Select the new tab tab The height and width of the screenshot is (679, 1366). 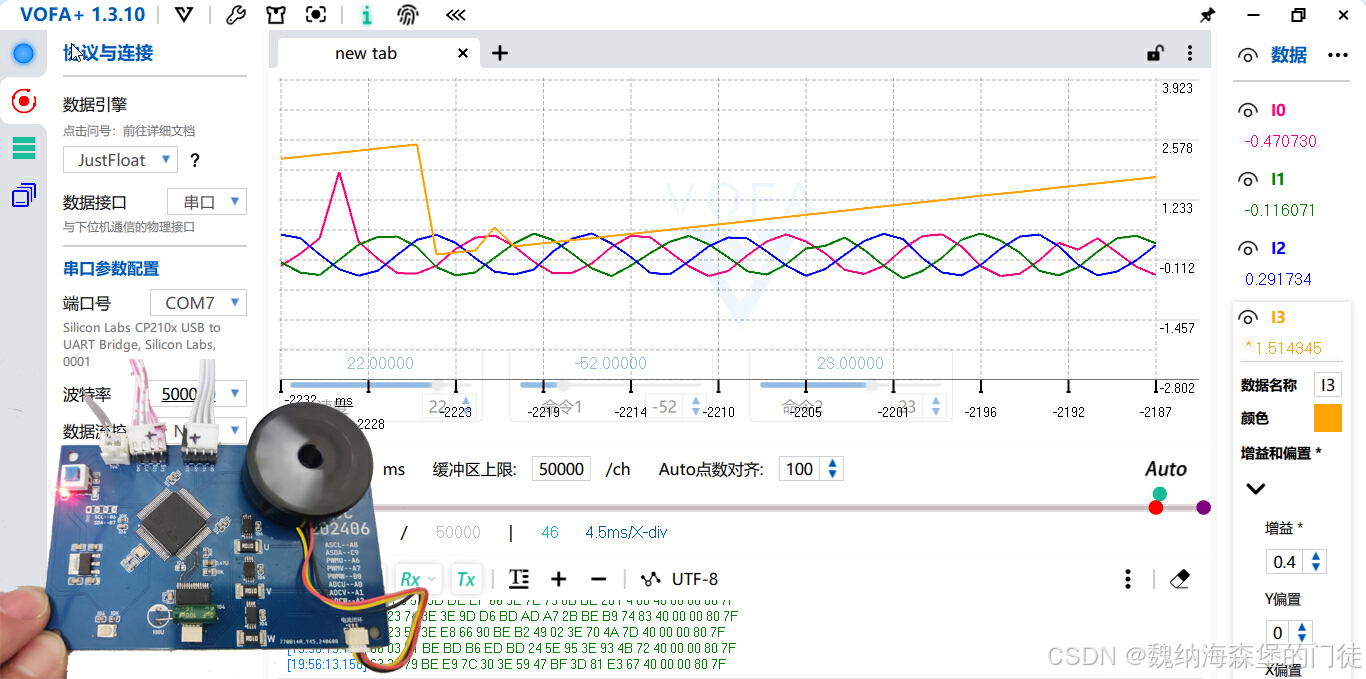[366, 54]
